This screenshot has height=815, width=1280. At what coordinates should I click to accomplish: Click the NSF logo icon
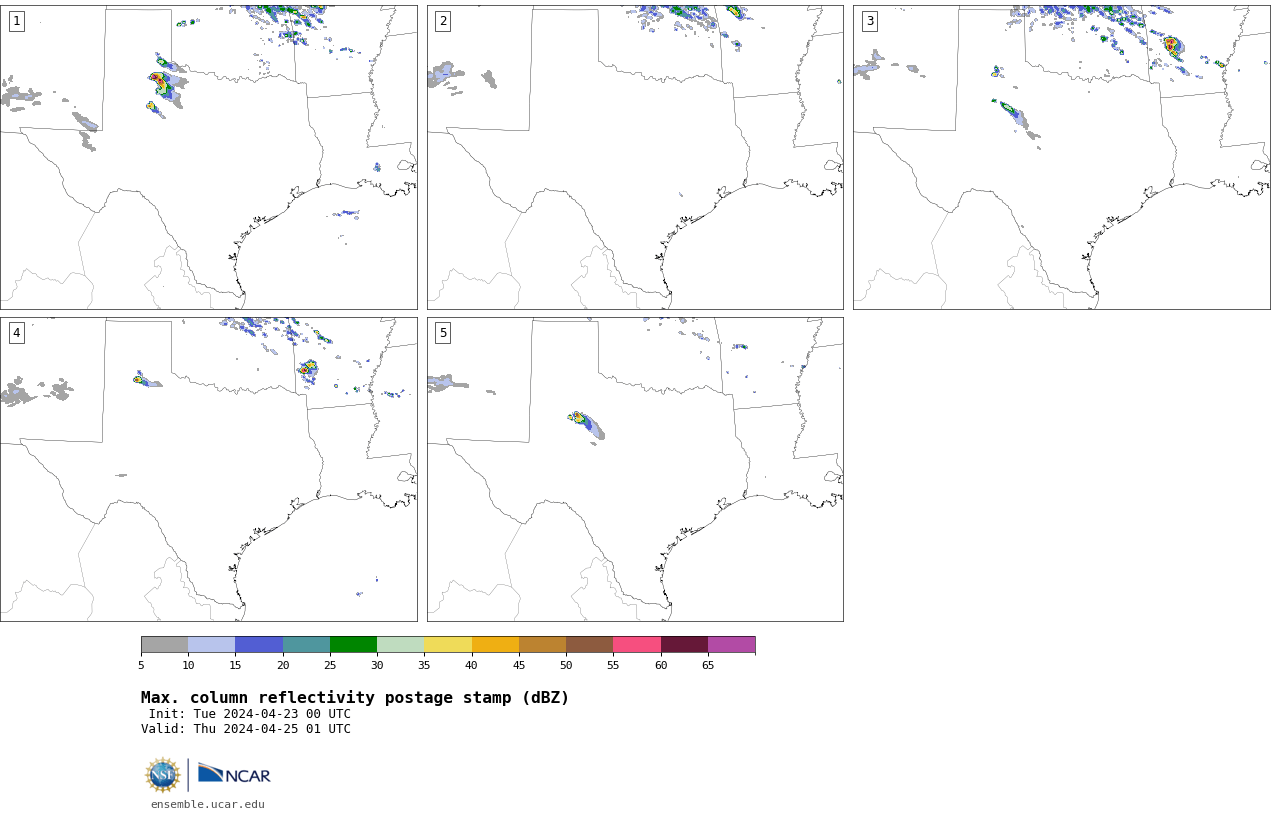click(163, 775)
